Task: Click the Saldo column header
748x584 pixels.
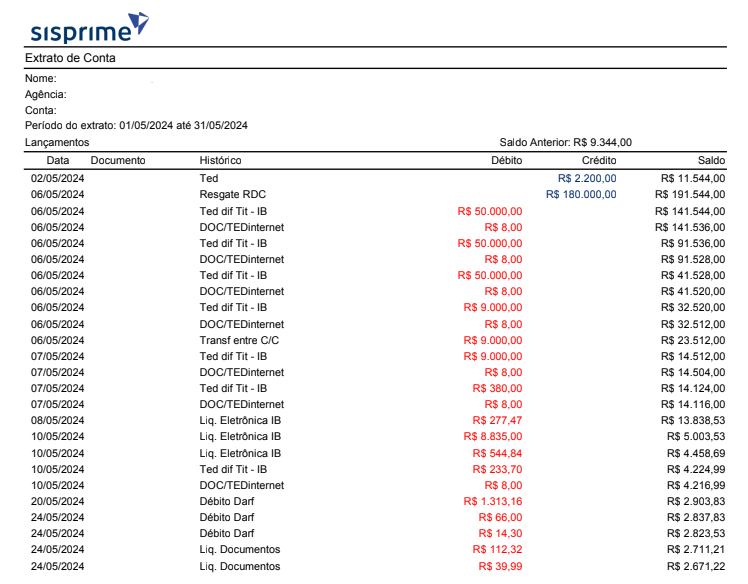Action: (x=711, y=160)
